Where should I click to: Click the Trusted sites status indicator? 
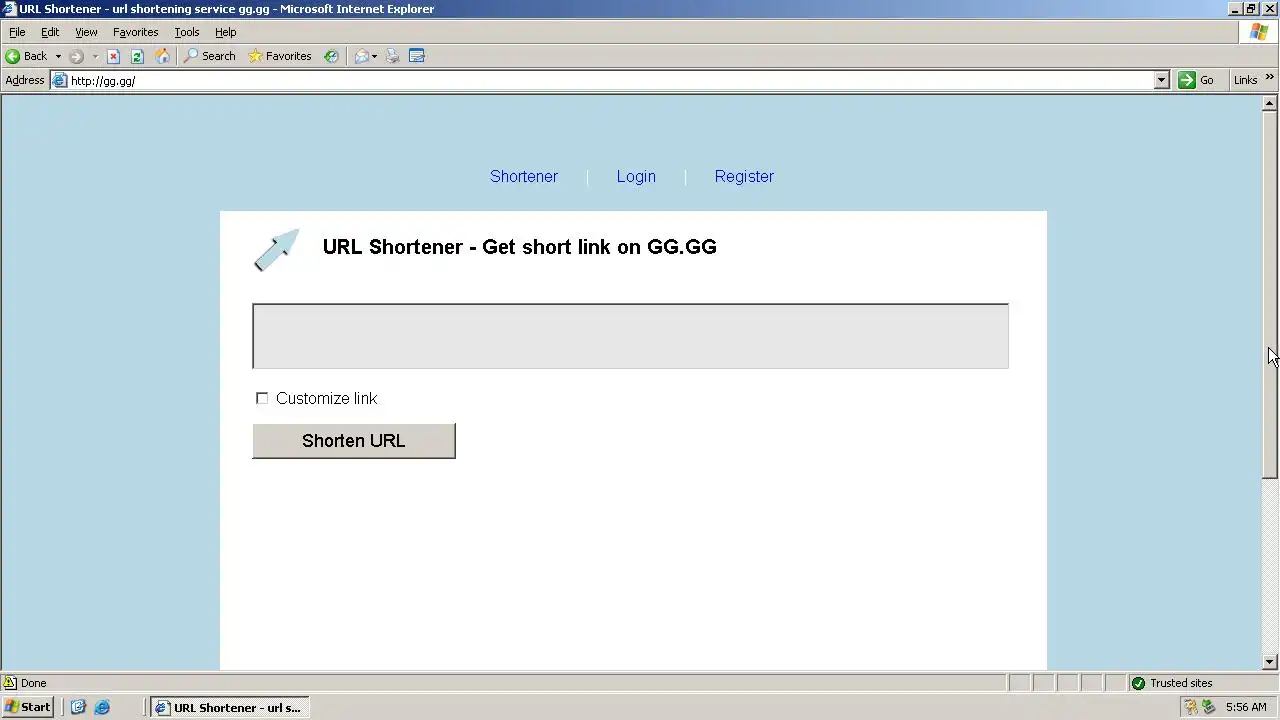(1171, 683)
